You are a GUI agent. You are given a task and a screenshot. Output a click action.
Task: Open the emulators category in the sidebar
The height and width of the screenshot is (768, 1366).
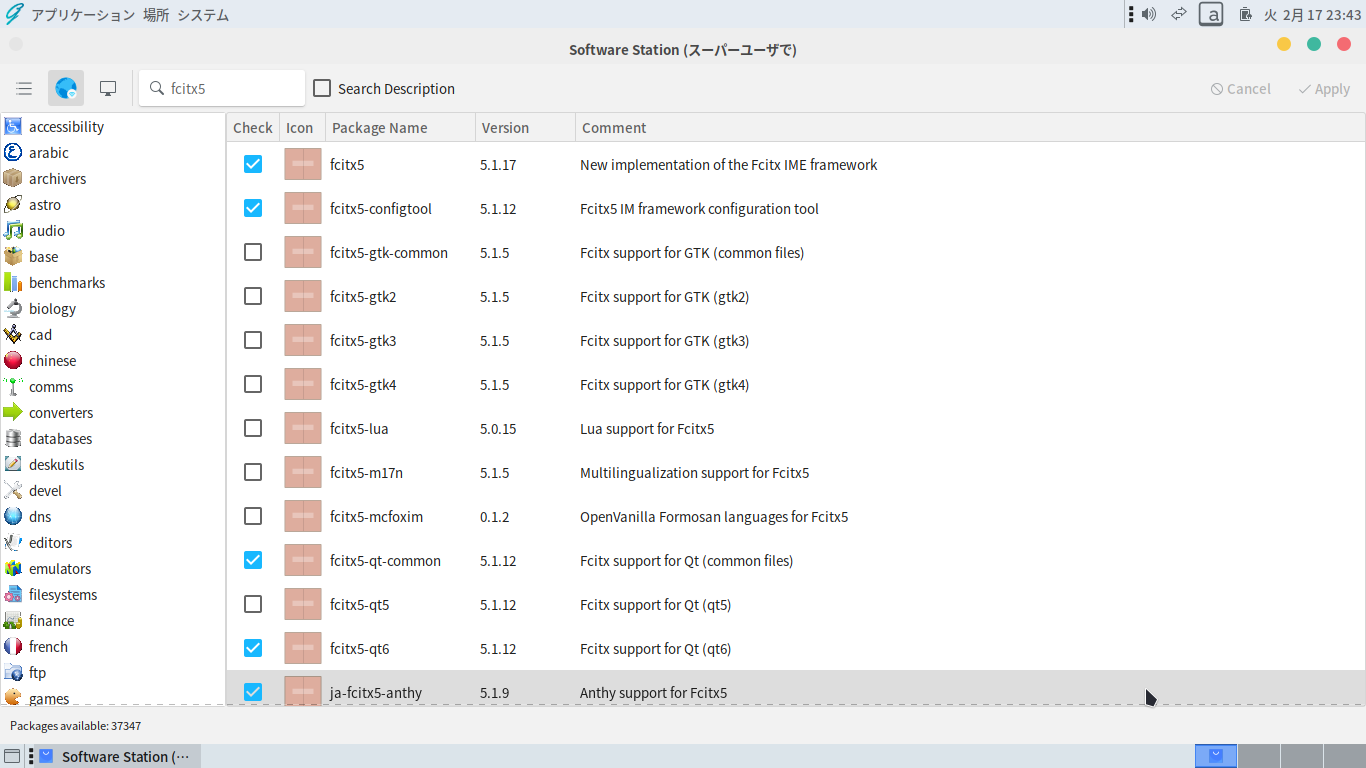(x=59, y=569)
